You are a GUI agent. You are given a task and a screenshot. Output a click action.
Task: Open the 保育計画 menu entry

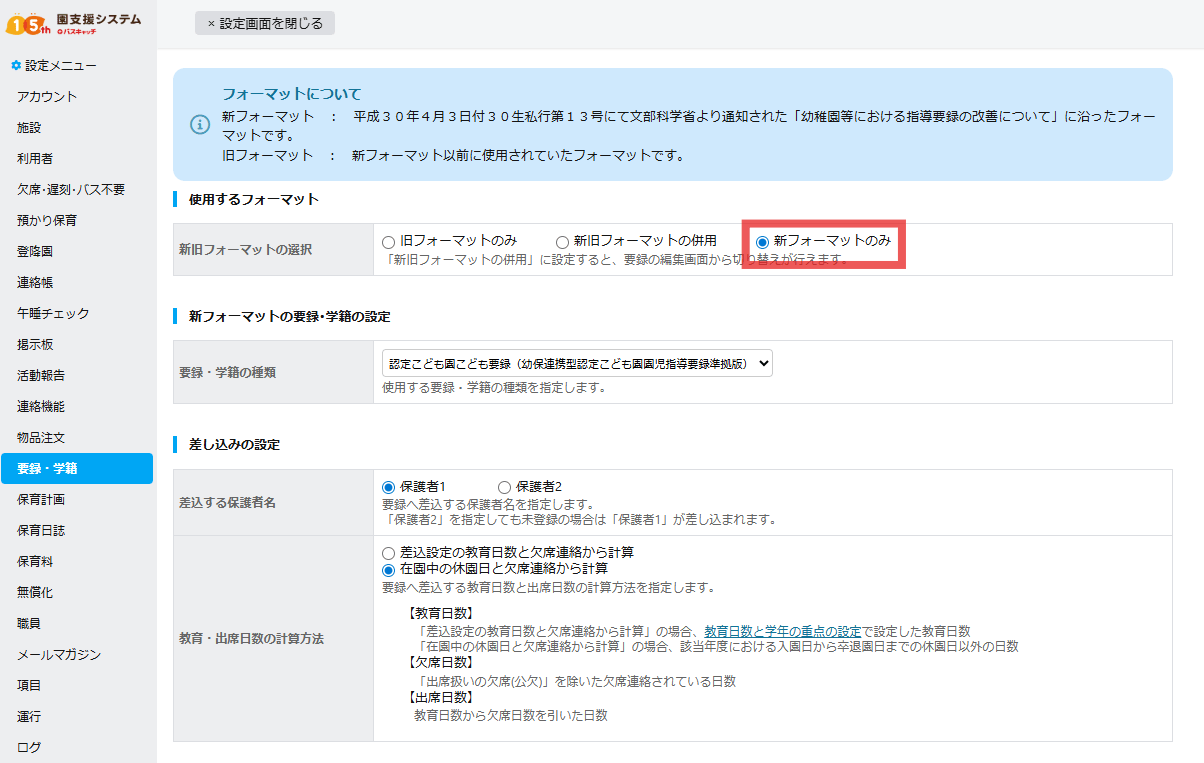click(41, 500)
